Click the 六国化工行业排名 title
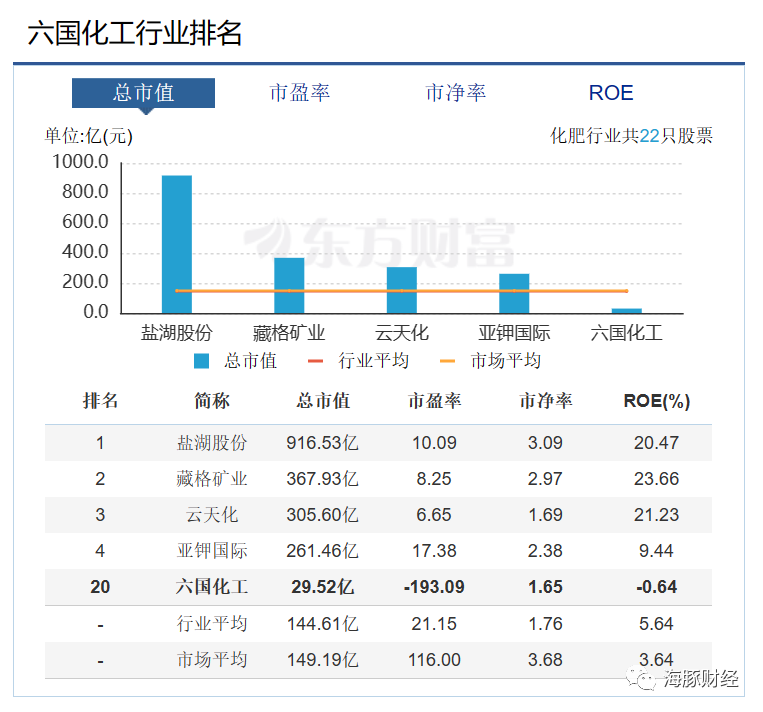763x712 pixels. pyautogui.click(x=134, y=33)
